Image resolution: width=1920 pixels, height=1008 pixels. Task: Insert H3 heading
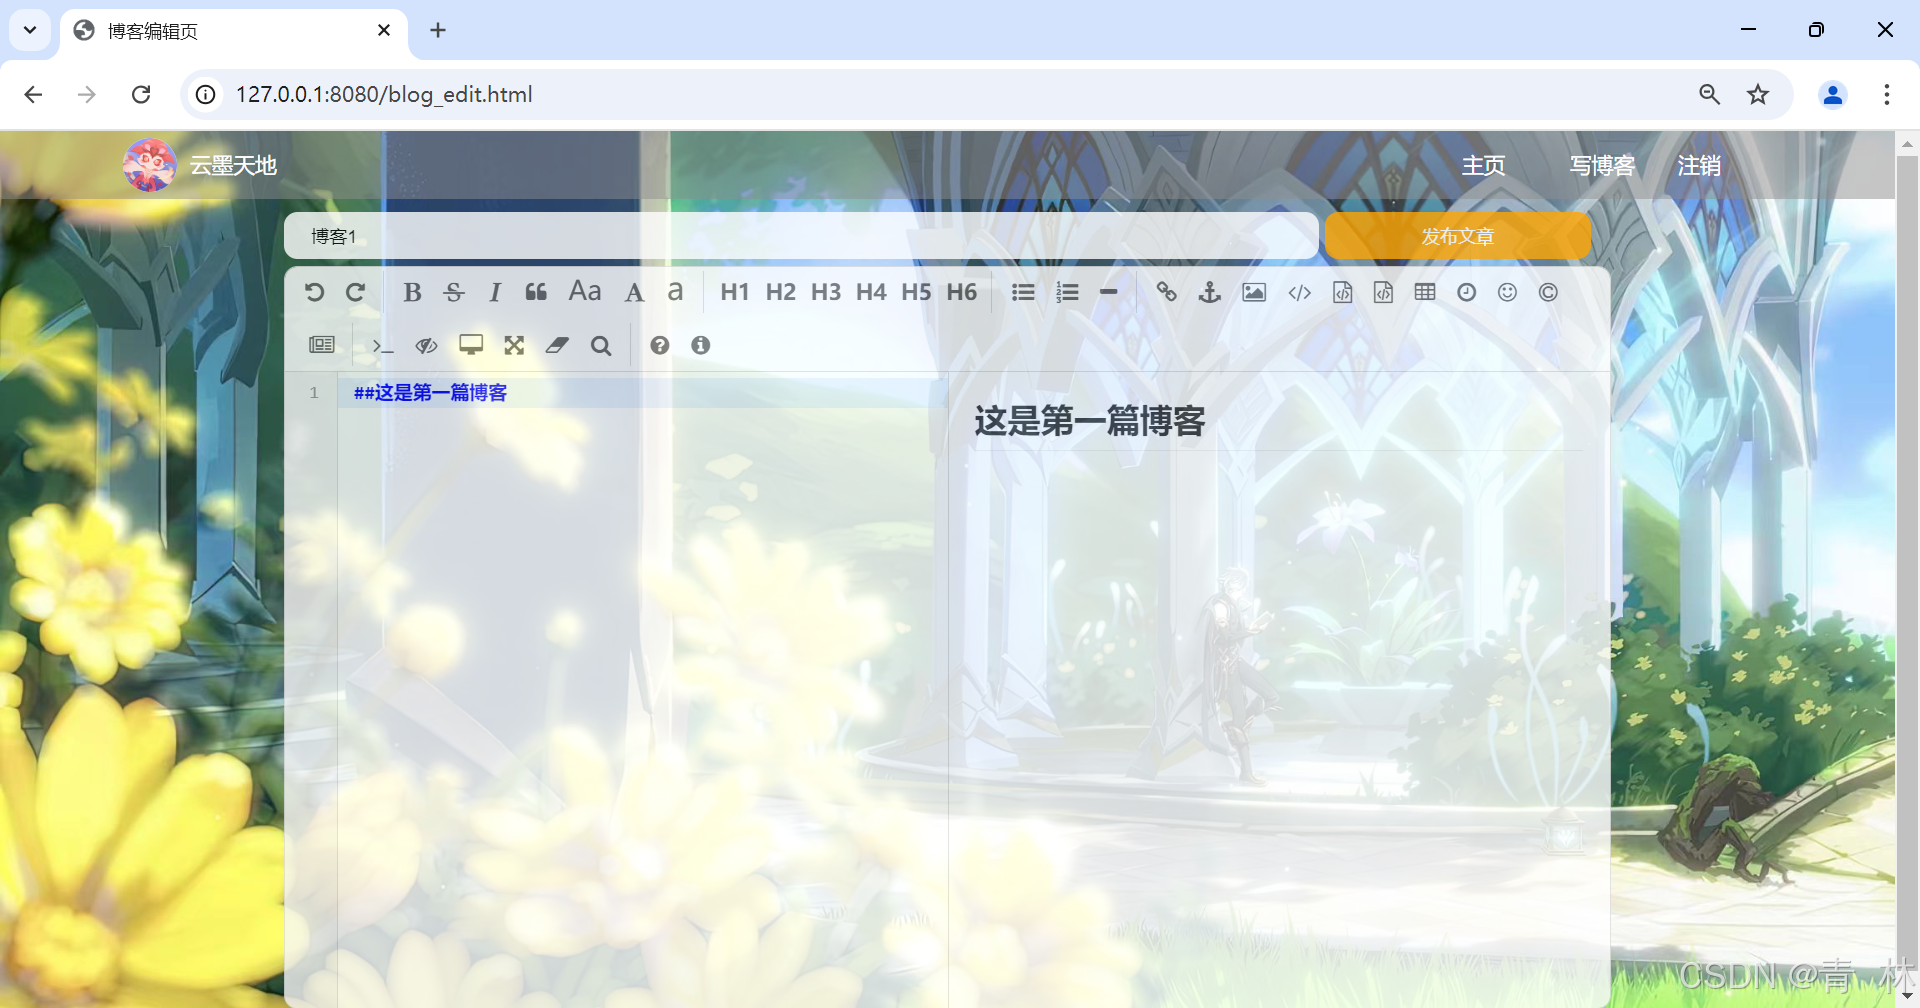826,292
